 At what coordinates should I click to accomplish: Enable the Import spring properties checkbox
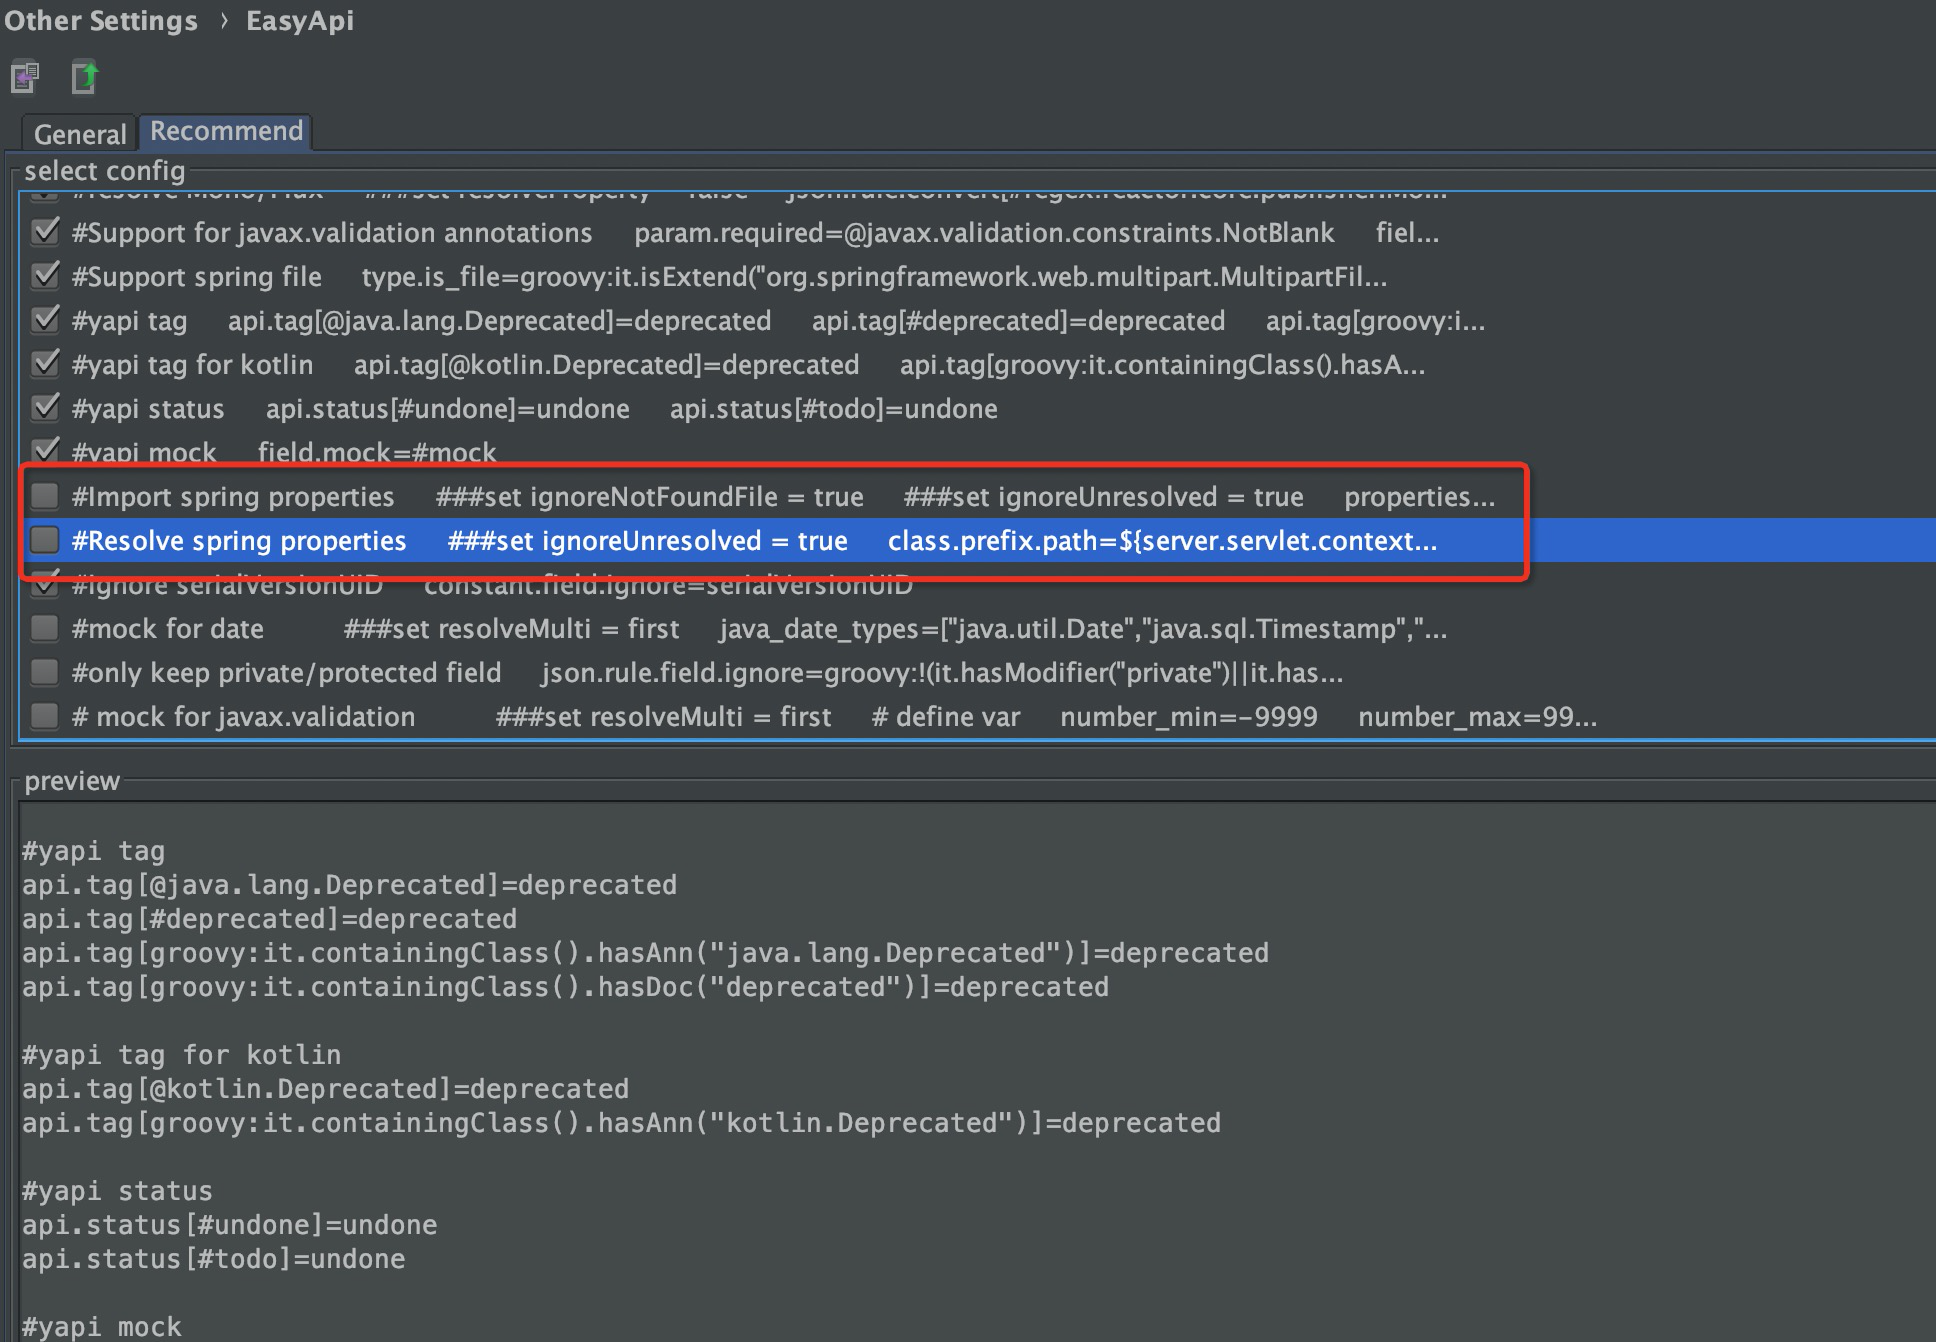pos(45,496)
